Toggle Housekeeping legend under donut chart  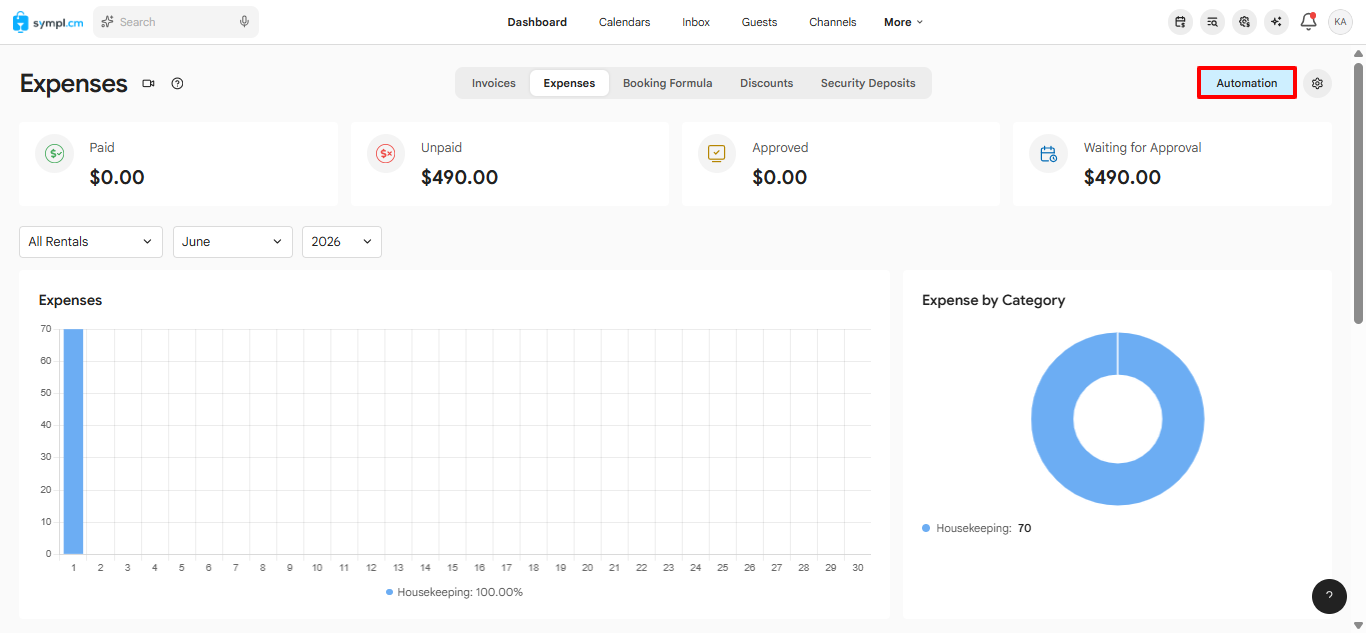[x=976, y=528]
